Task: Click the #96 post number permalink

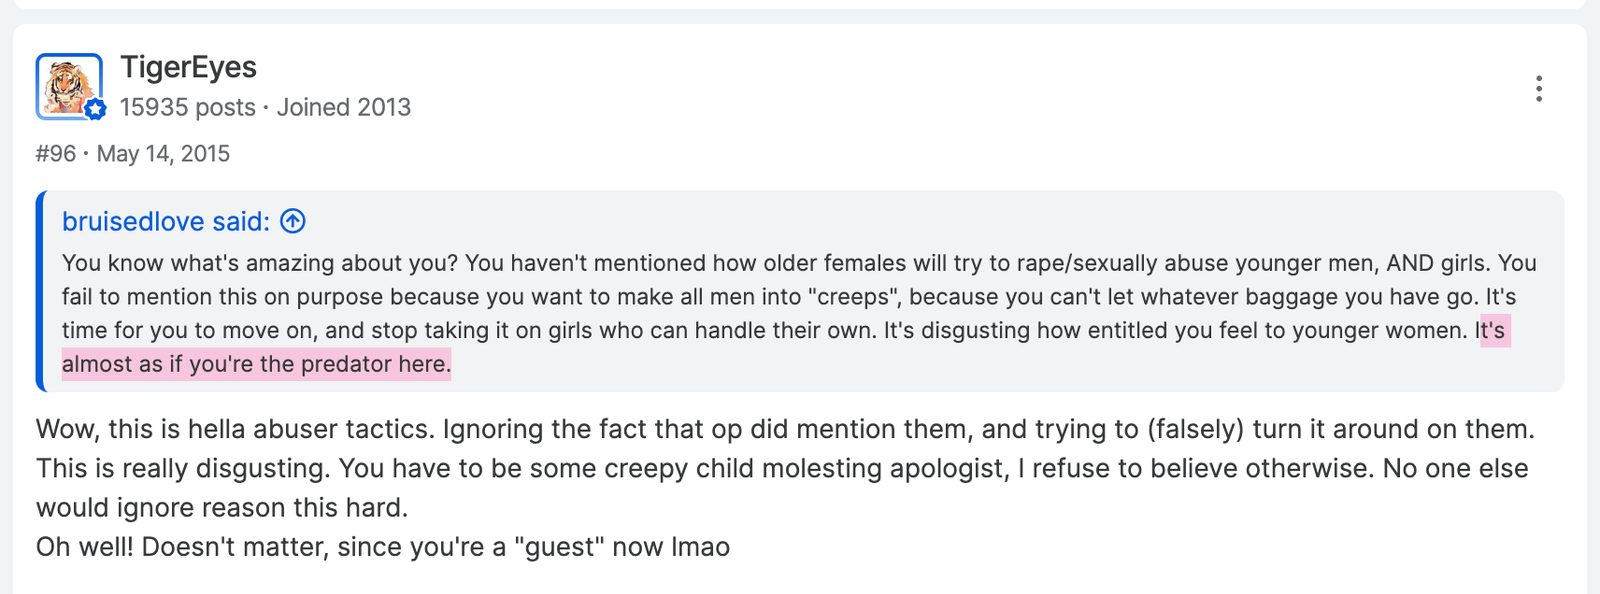Action: (56, 154)
